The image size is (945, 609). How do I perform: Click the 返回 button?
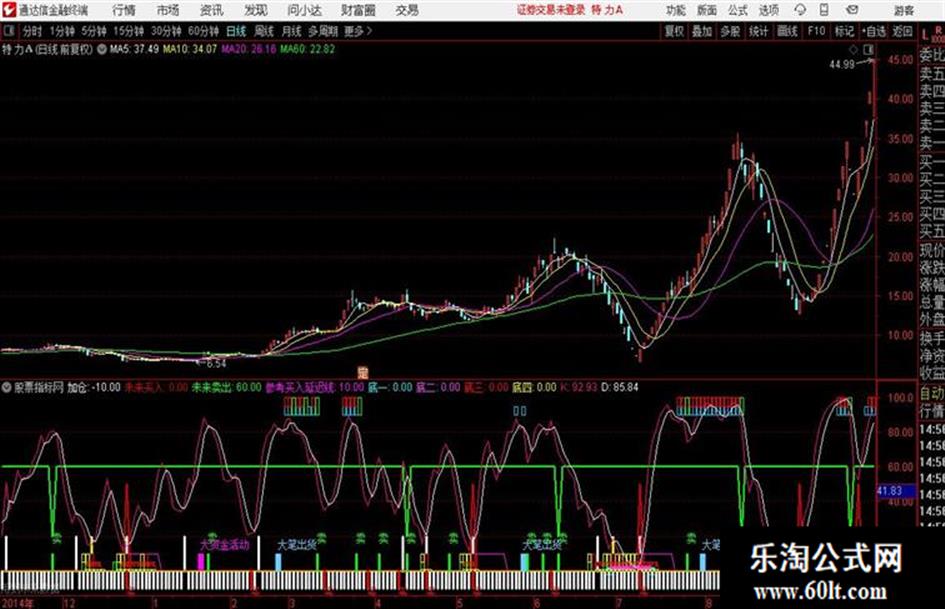(x=902, y=31)
